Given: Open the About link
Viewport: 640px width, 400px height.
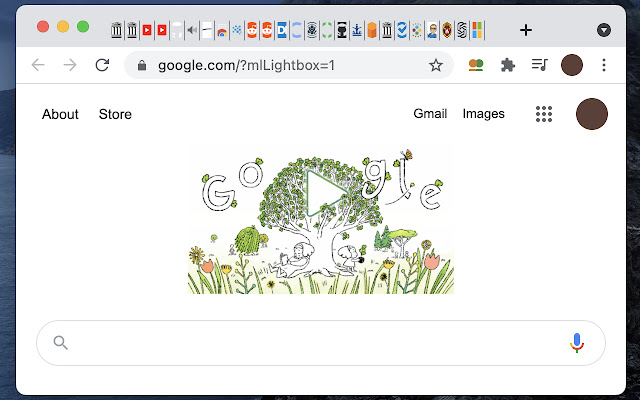Looking at the screenshot, I should tap(60, 114).
